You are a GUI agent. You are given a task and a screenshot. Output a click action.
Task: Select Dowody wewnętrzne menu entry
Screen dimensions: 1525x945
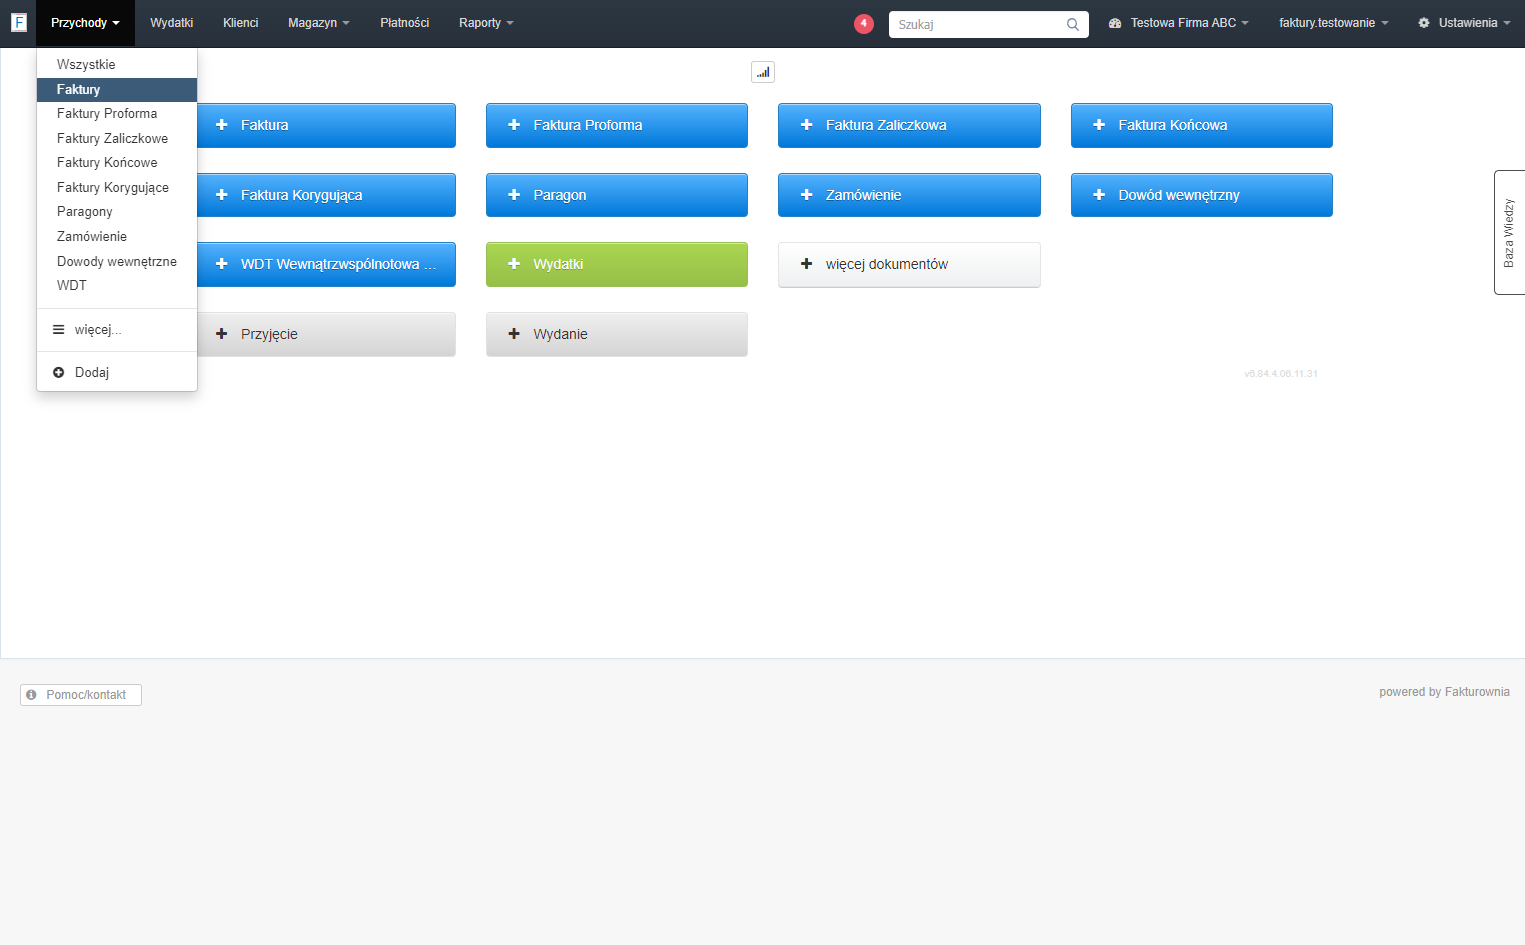117,261
